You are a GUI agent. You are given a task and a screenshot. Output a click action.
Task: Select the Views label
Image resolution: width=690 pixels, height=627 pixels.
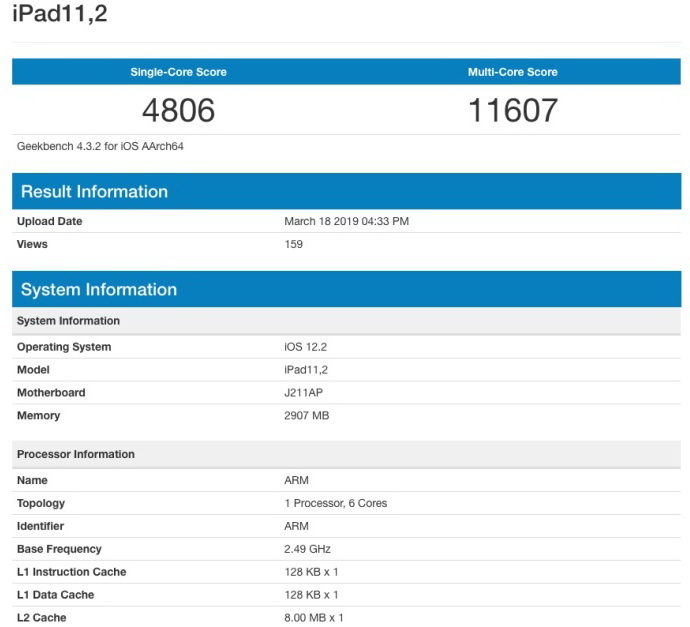[x=32, y=244]
